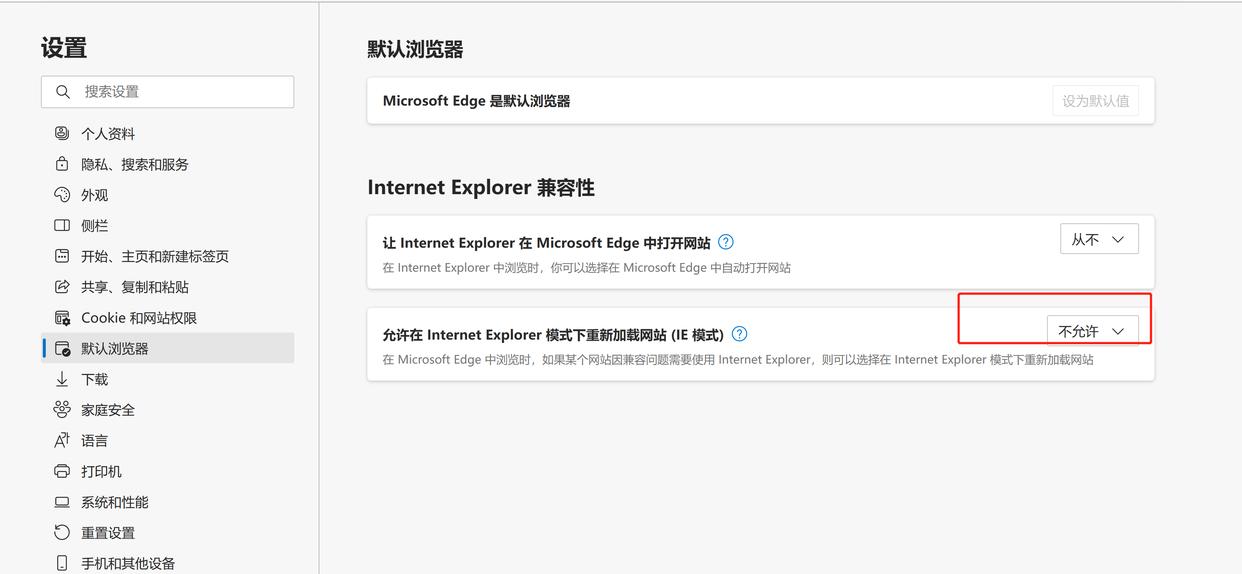Viewport: 1242px width, 574px height.
Task: Click the Cookie 和网站权限 icon
Action: 62,318
